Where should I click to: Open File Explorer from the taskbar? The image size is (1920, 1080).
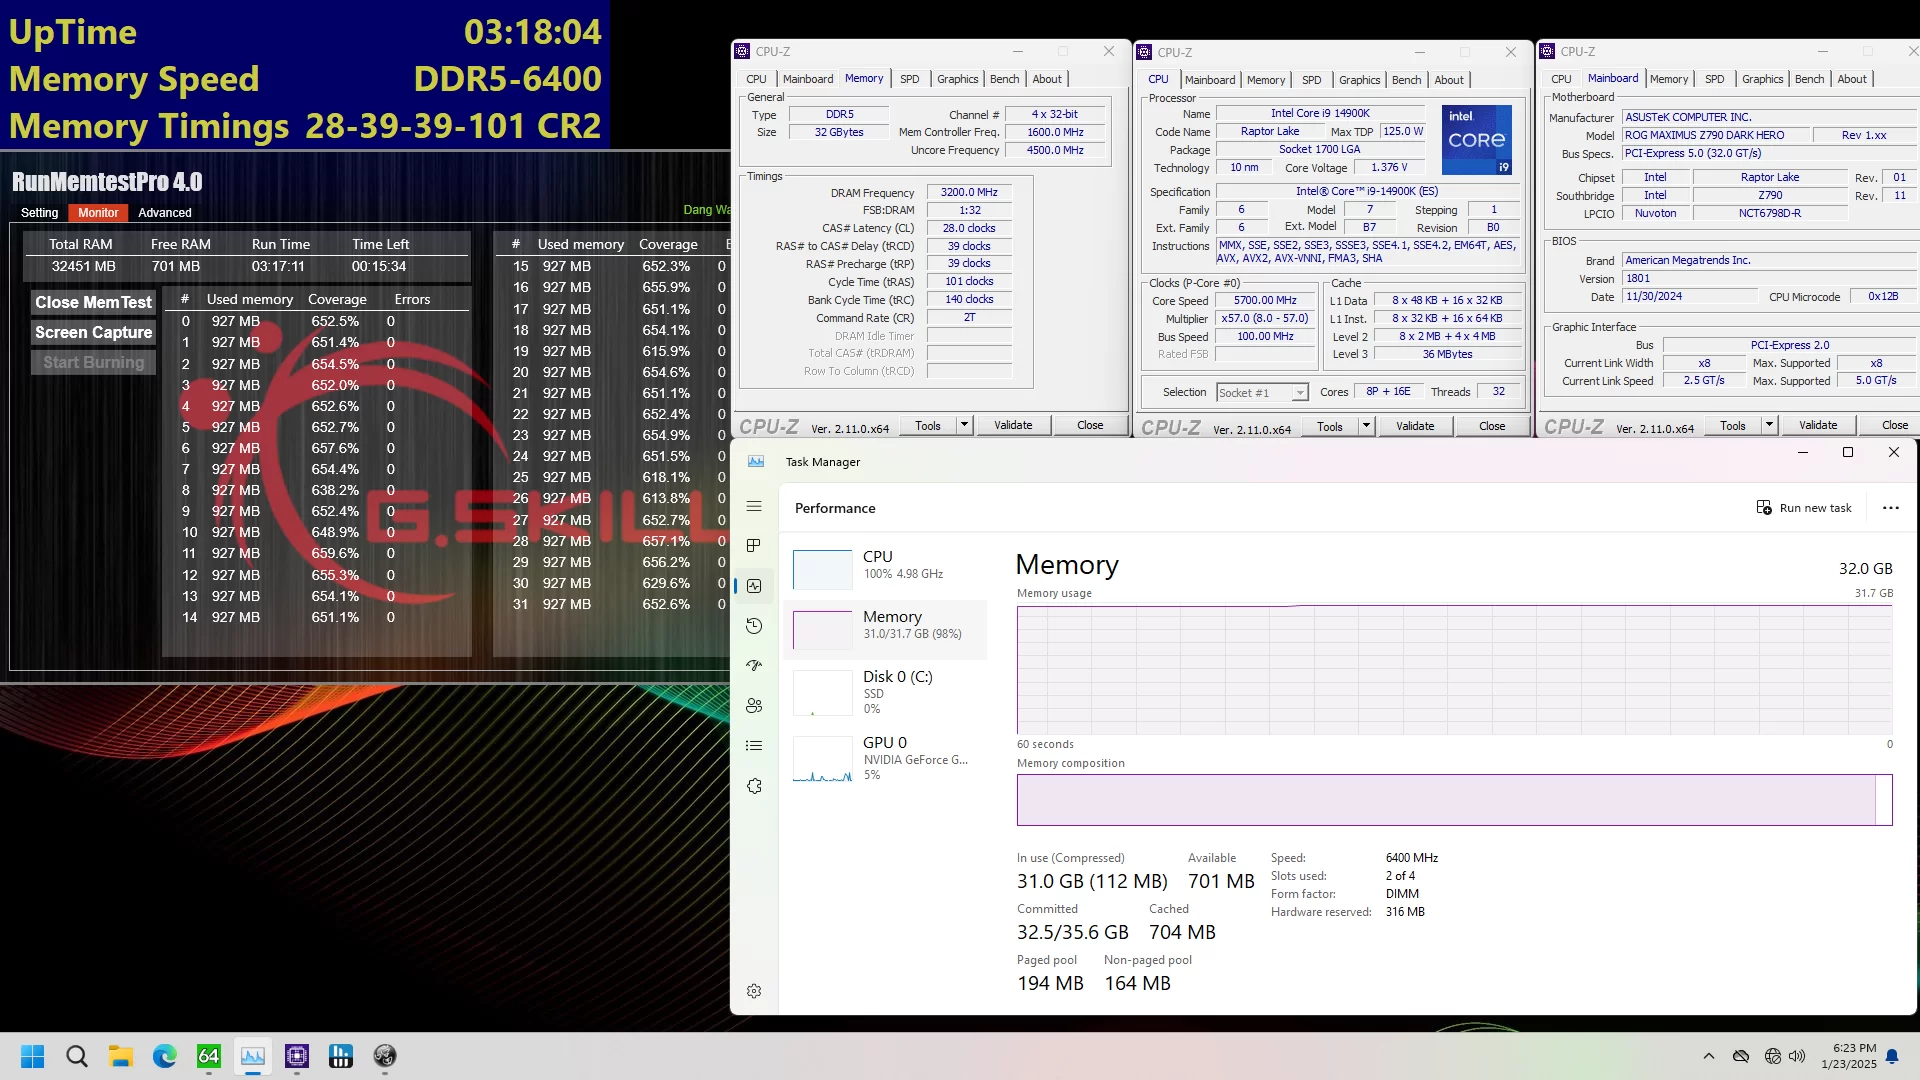click(120, 1056)
